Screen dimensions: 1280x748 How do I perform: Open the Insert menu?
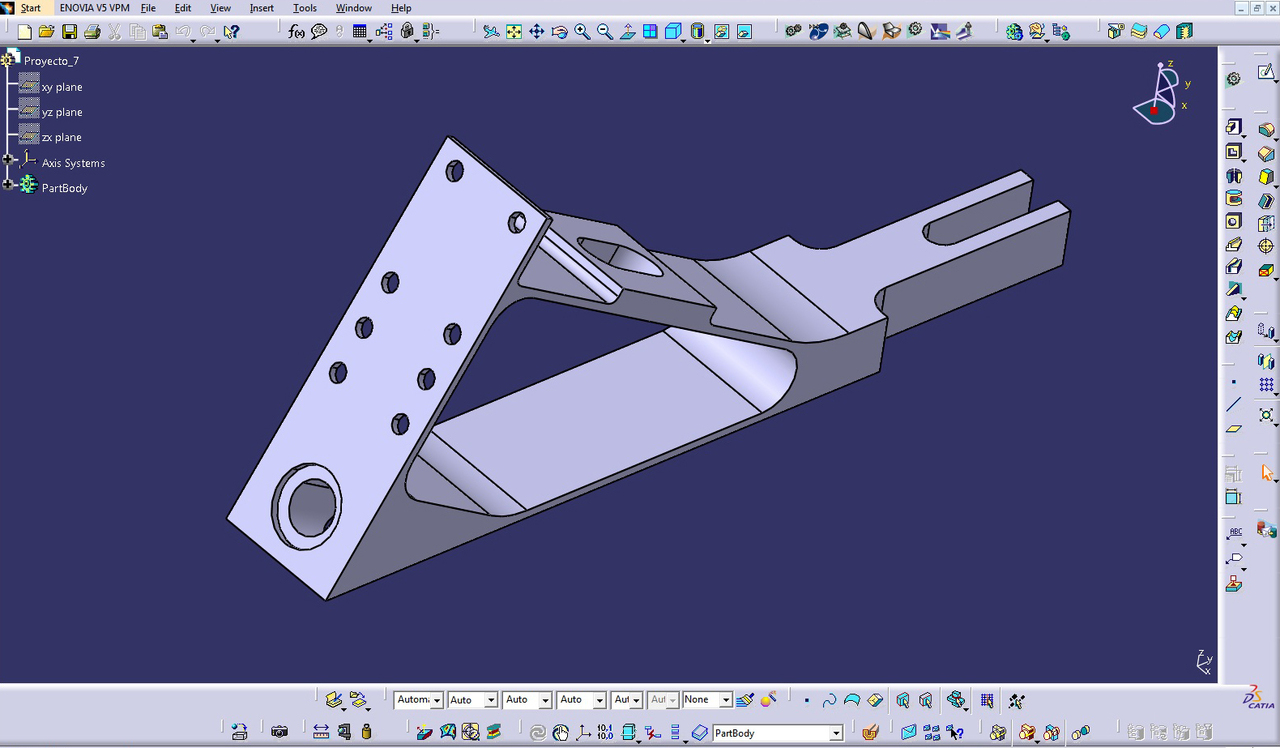coord(262,8)
